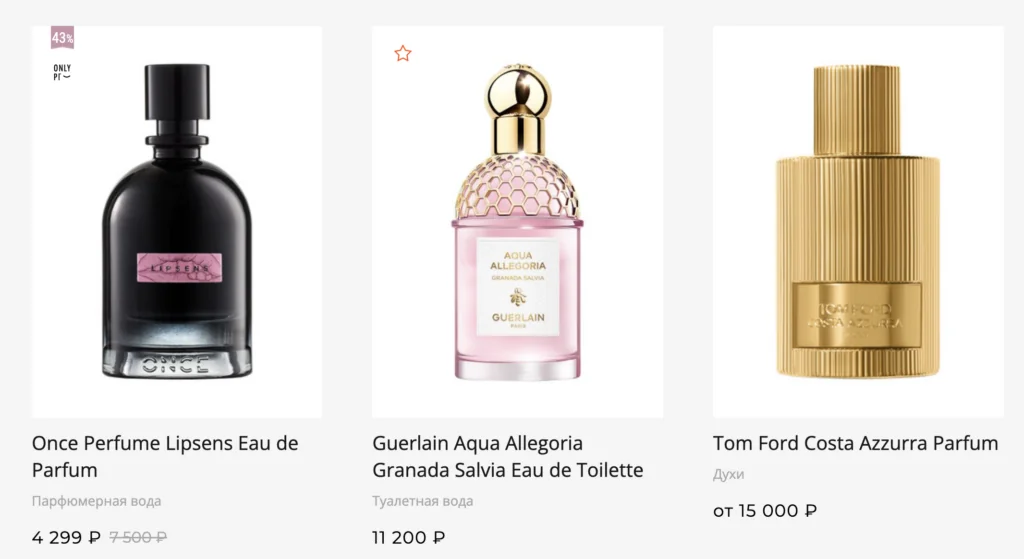The height and width of the screenshot is (559, 1024).
Task: Click the black cap of Once bottle
Action: pos(177,91)
